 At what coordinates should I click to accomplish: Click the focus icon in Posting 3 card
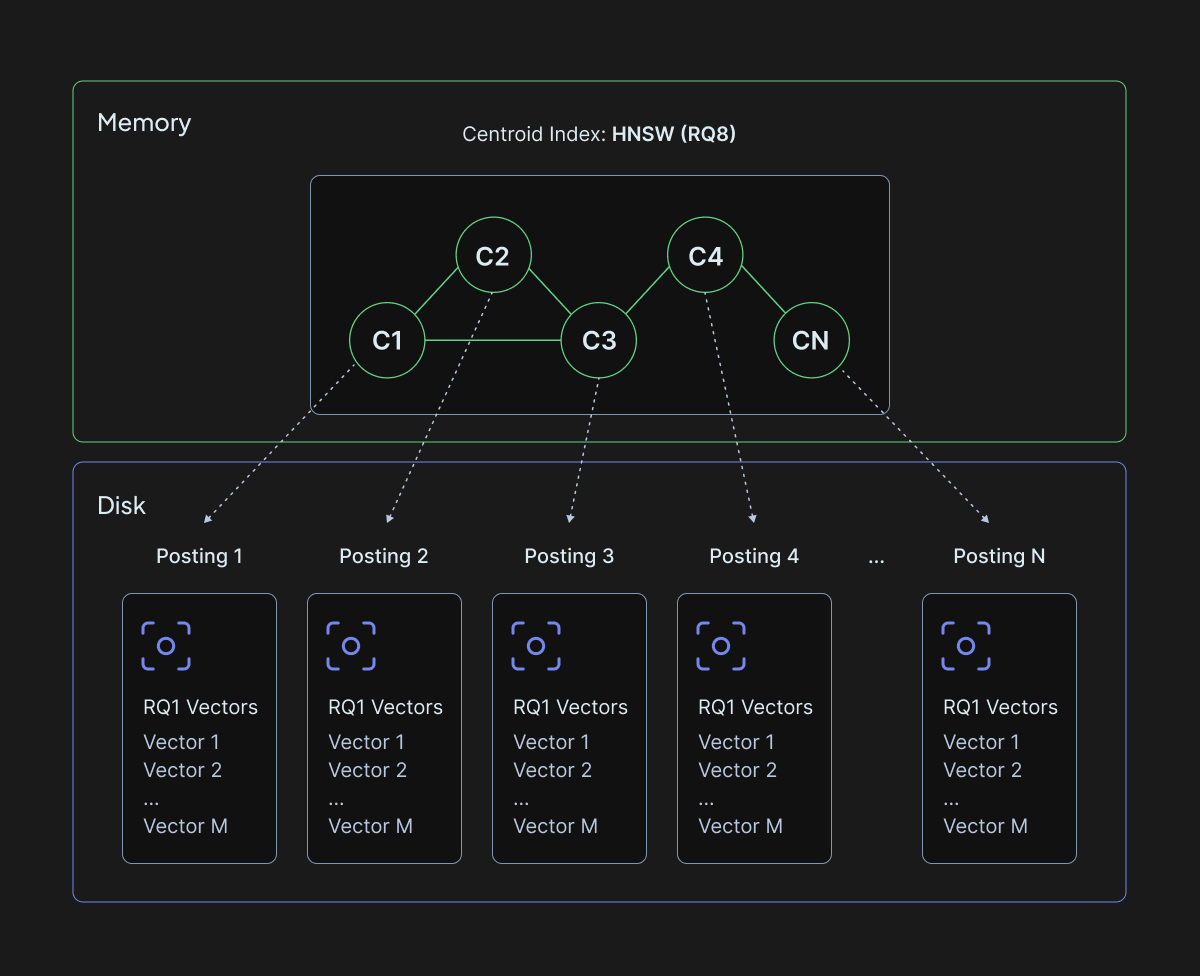[x=536, y=646]
